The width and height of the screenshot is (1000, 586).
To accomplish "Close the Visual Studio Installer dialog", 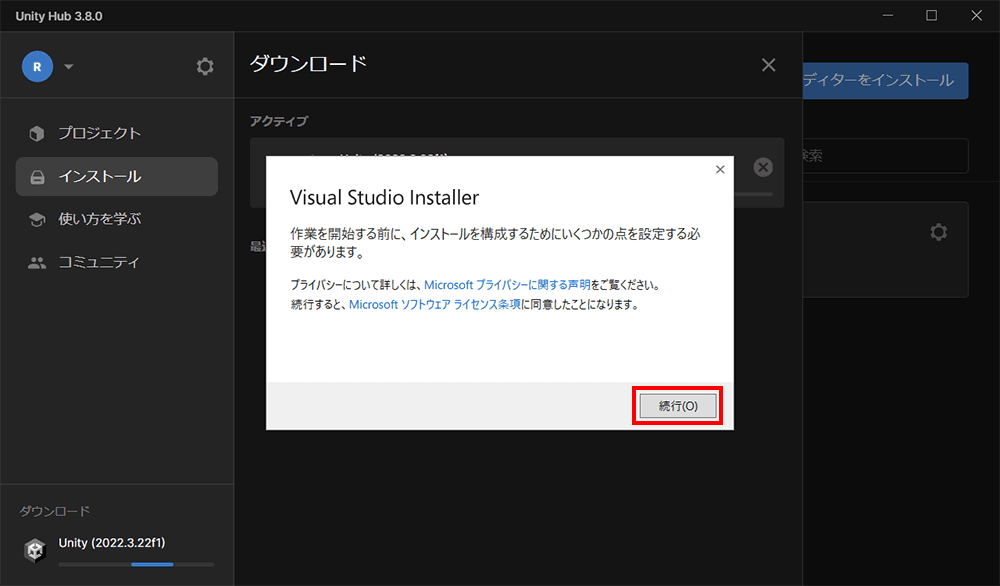I will coord(720,170).
